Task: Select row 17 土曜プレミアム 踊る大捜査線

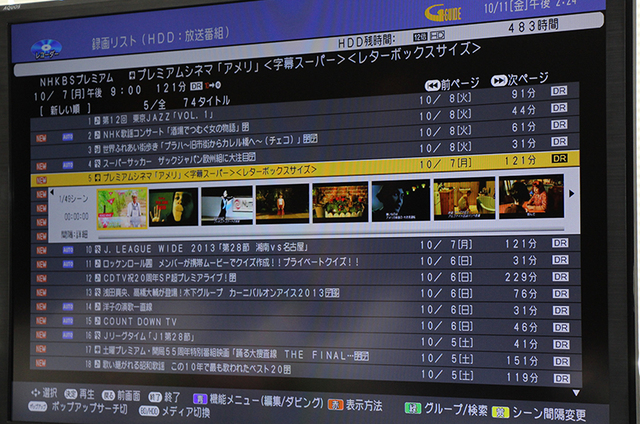Action: [306, 354]
